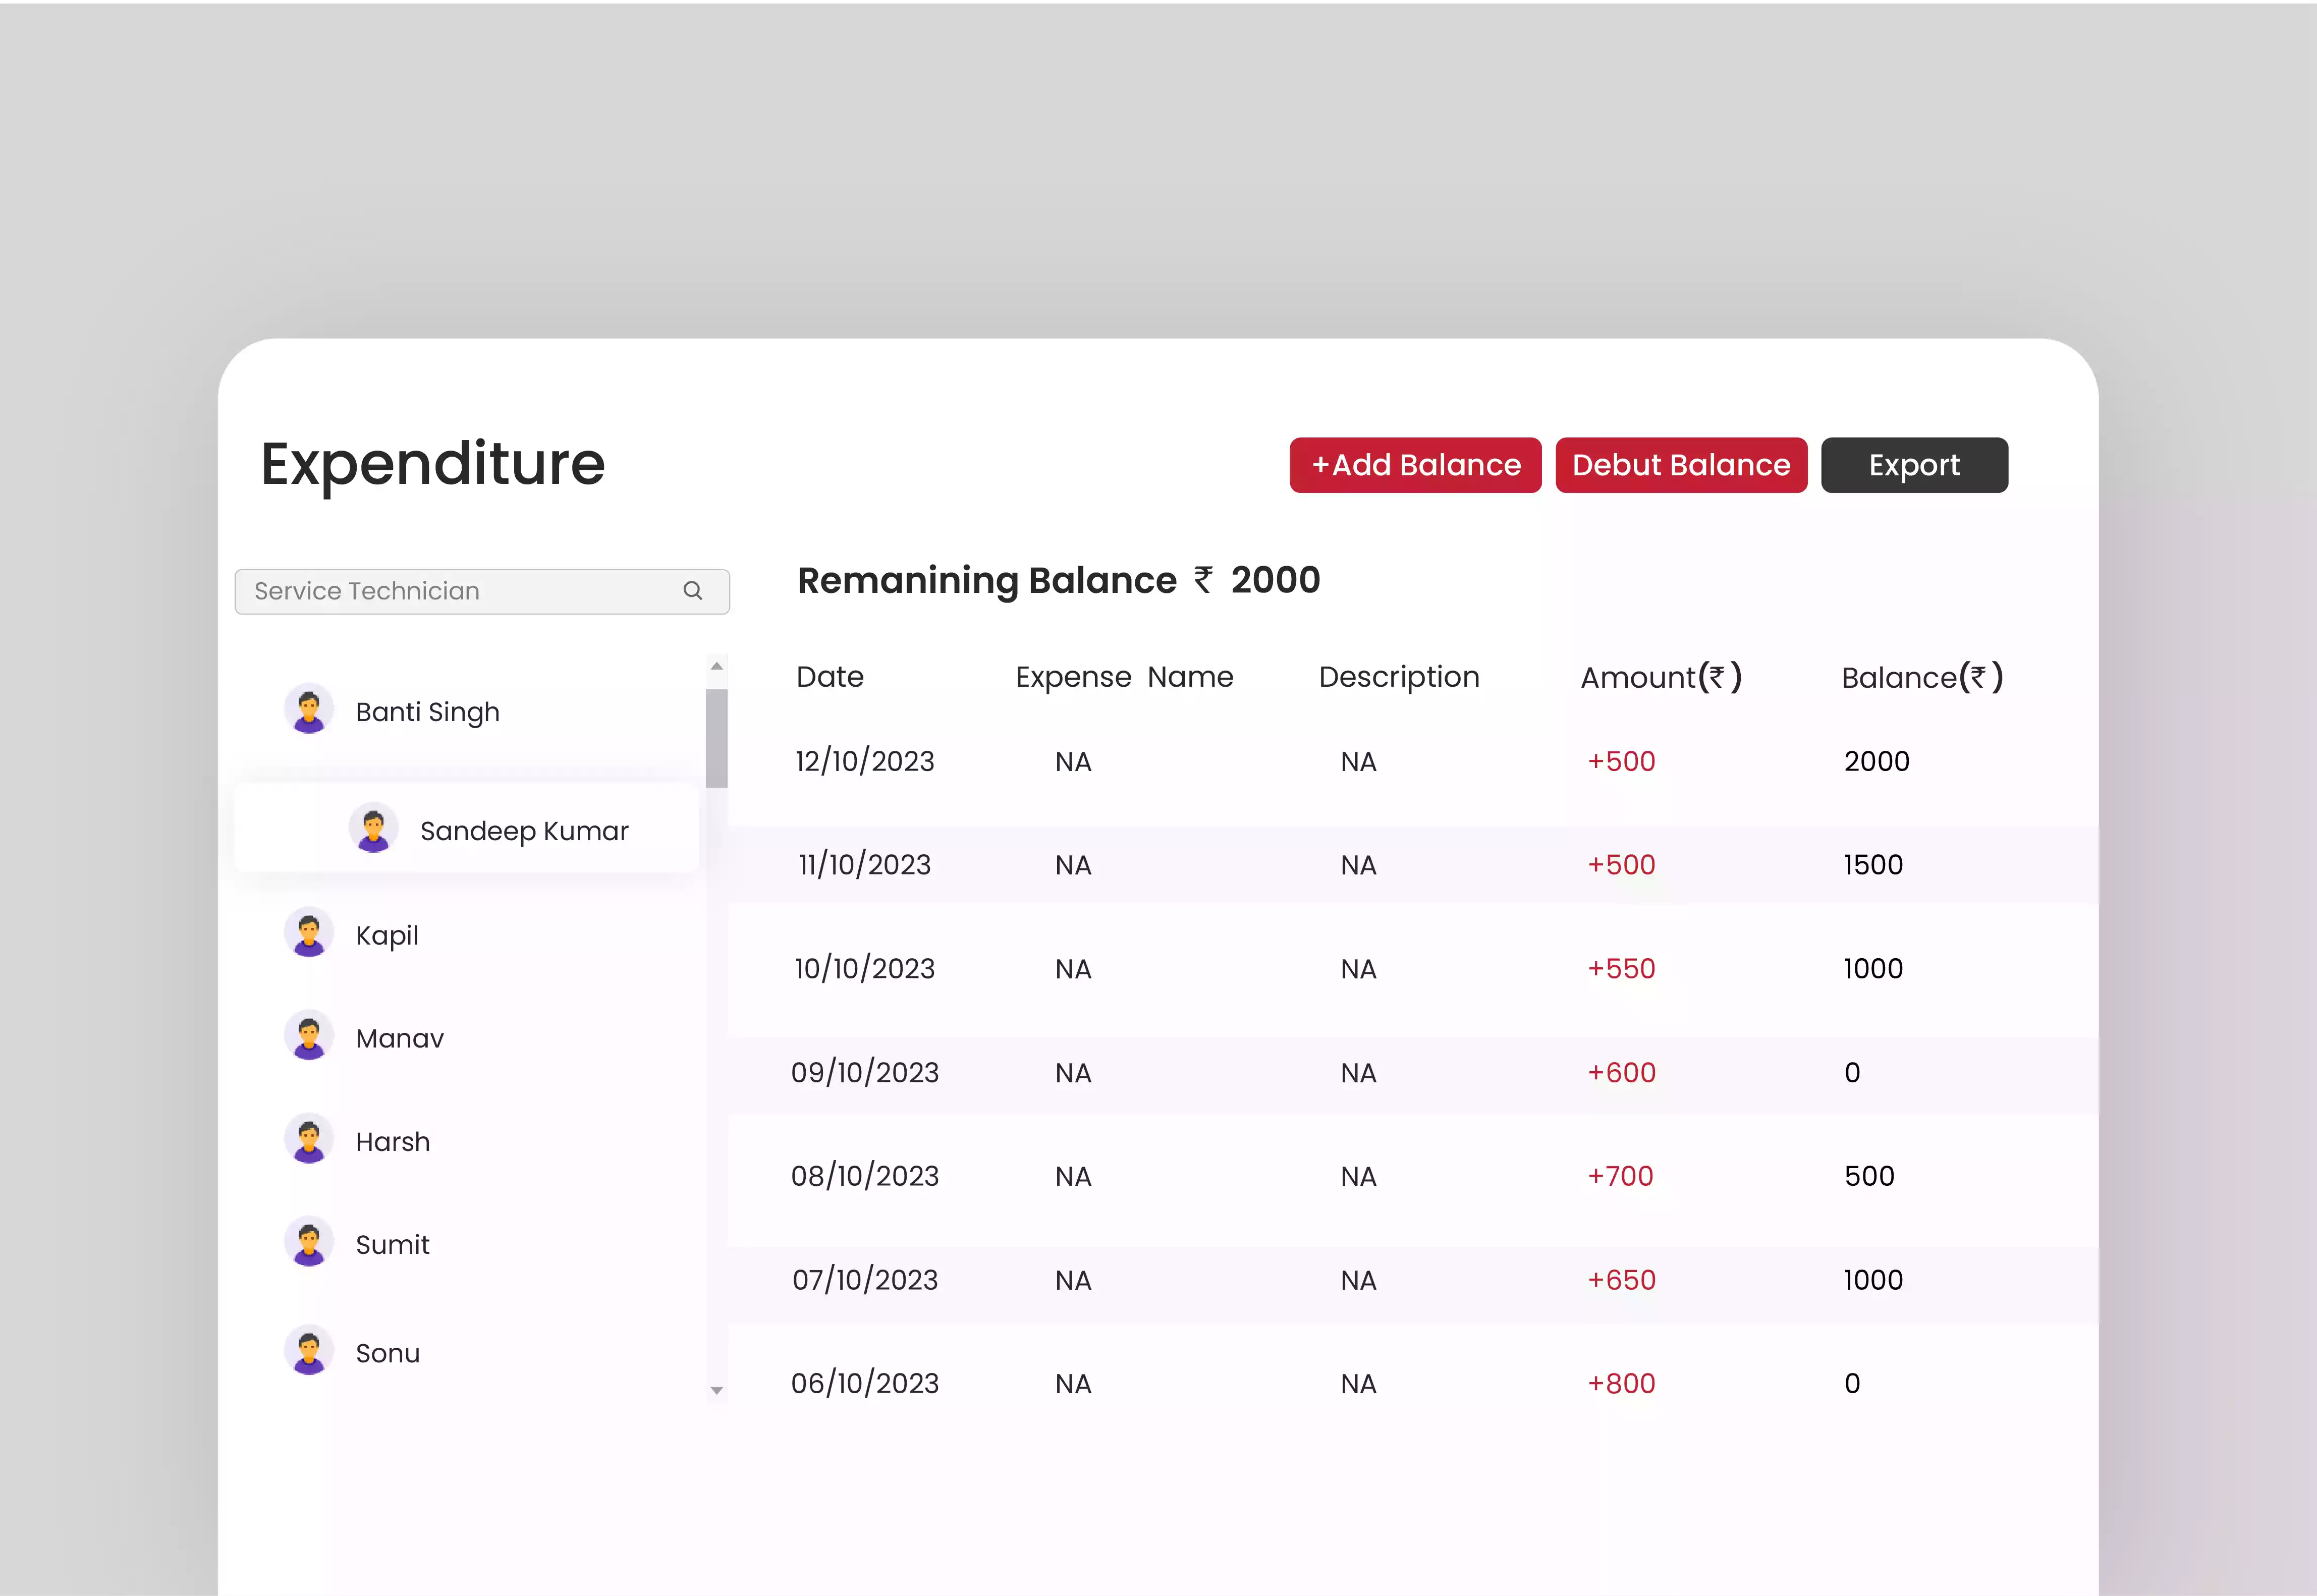The width and height of the screenshot is (2317, 1596).
Task: Click the 06/10/2023 date cell
Action: (864, 1383)
